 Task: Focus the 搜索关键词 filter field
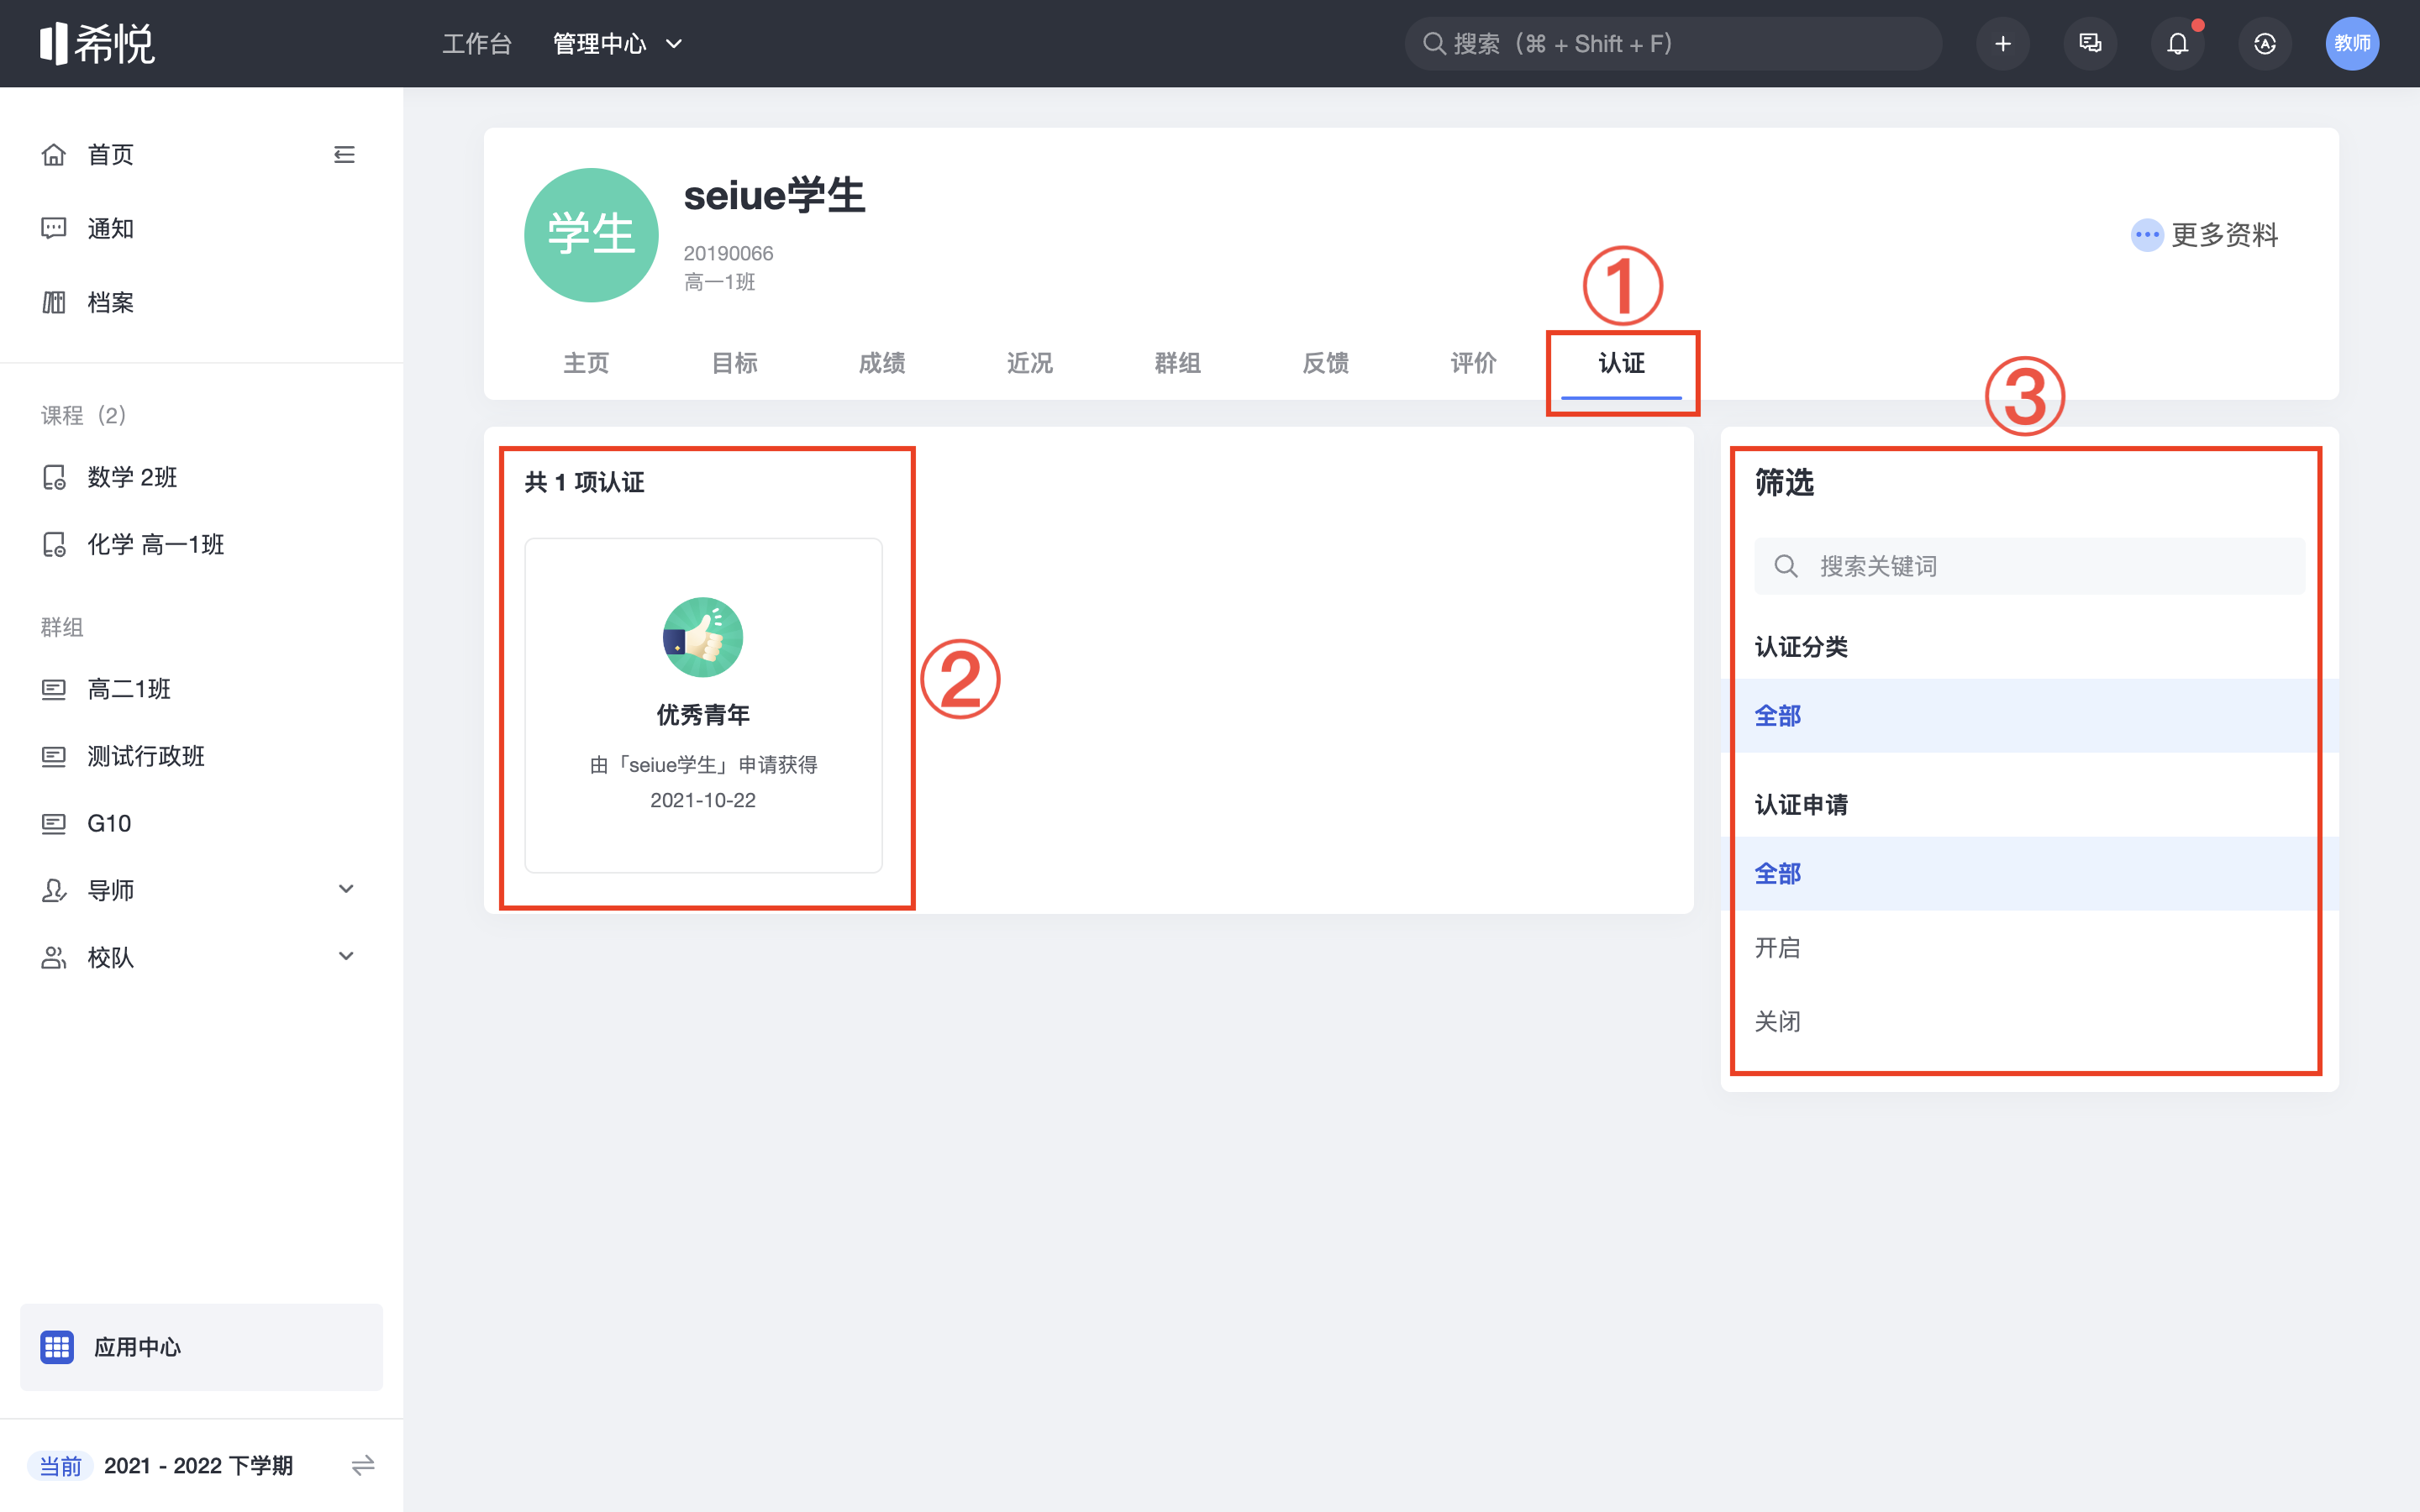[x=2029, y=566]
